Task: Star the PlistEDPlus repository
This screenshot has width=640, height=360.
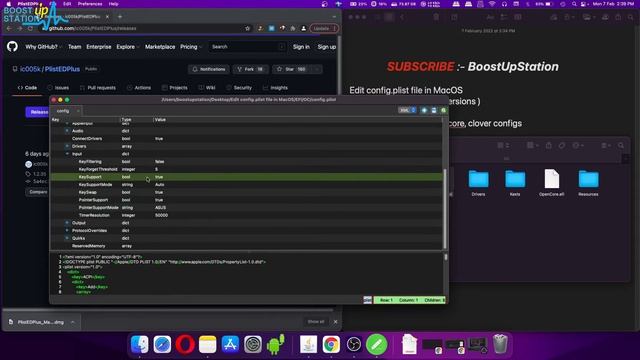Action: click(291, 69)
